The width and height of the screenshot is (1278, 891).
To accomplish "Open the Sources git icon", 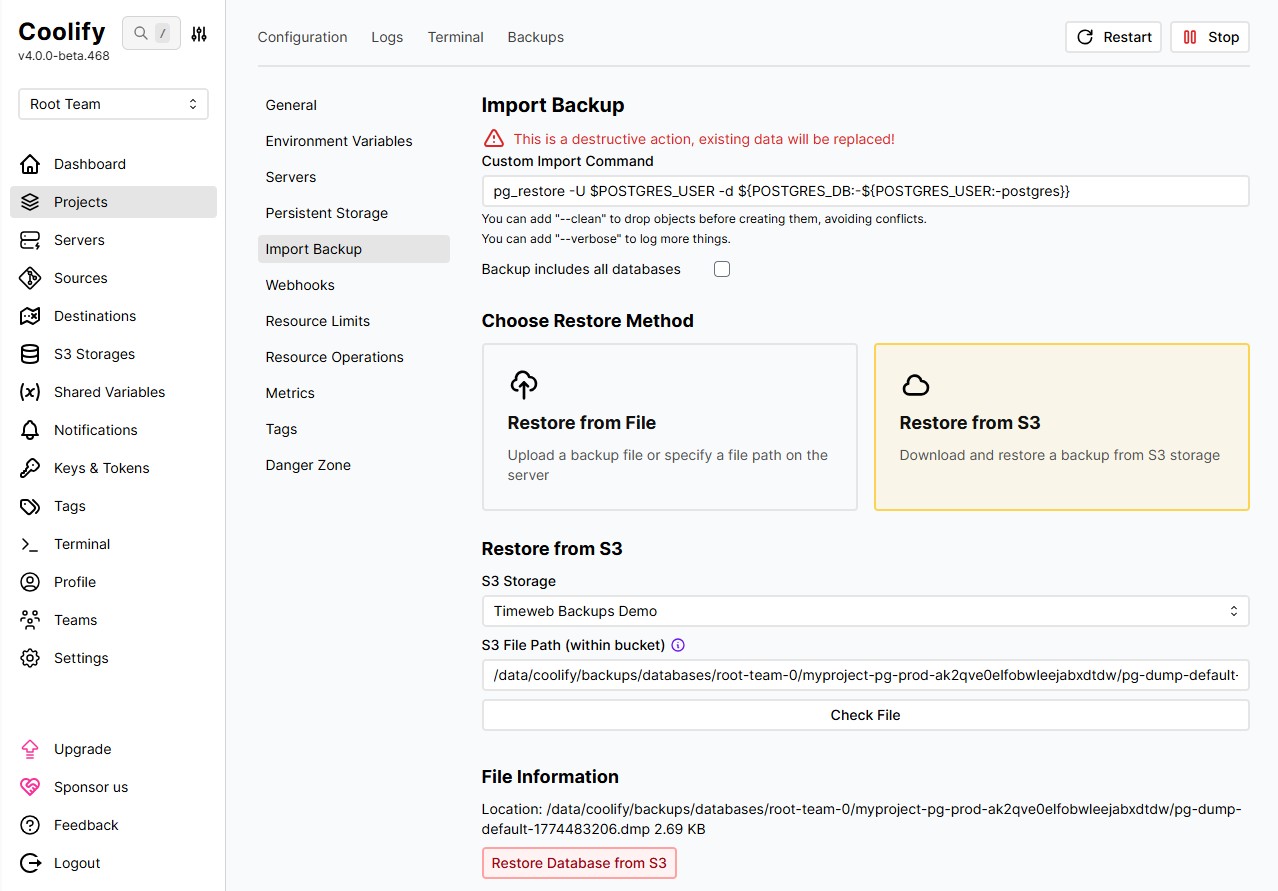I will [x=30, y=278].
